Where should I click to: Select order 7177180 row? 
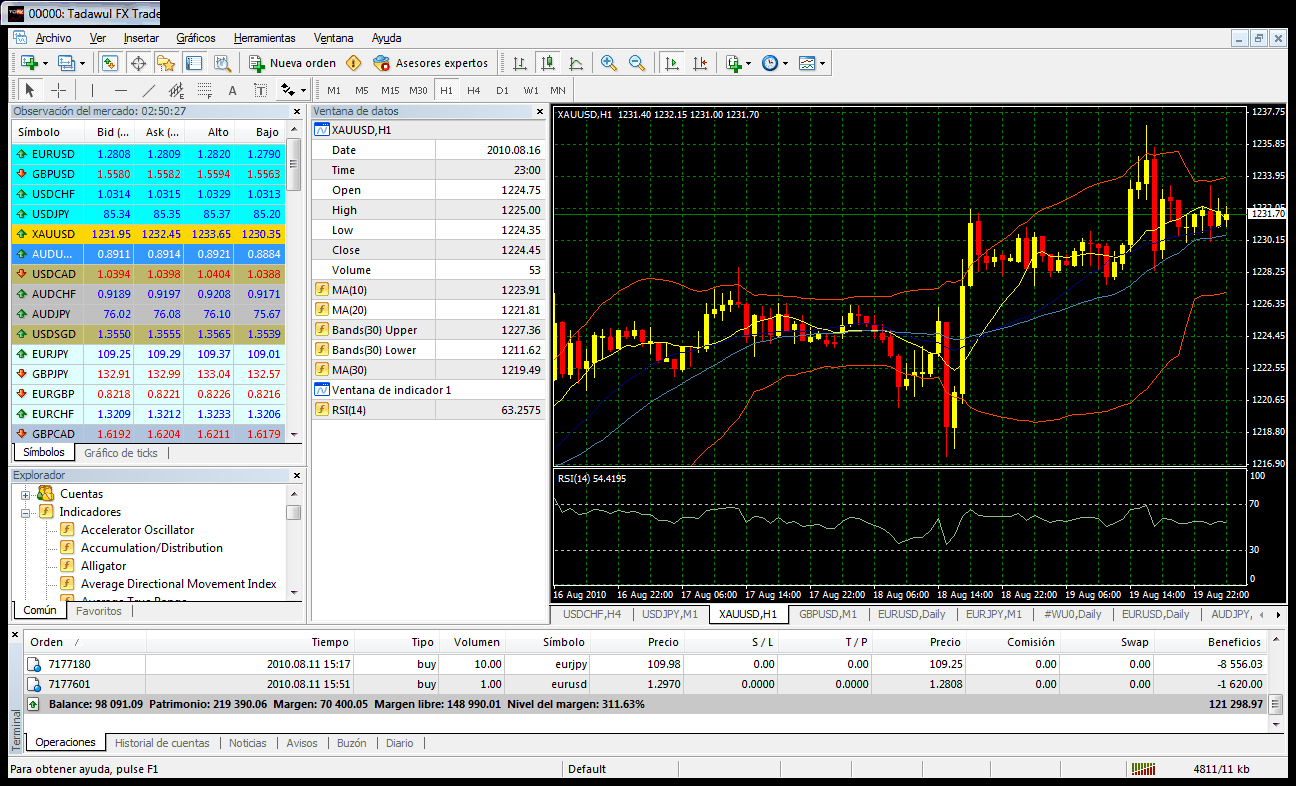(x=647, y=663)
